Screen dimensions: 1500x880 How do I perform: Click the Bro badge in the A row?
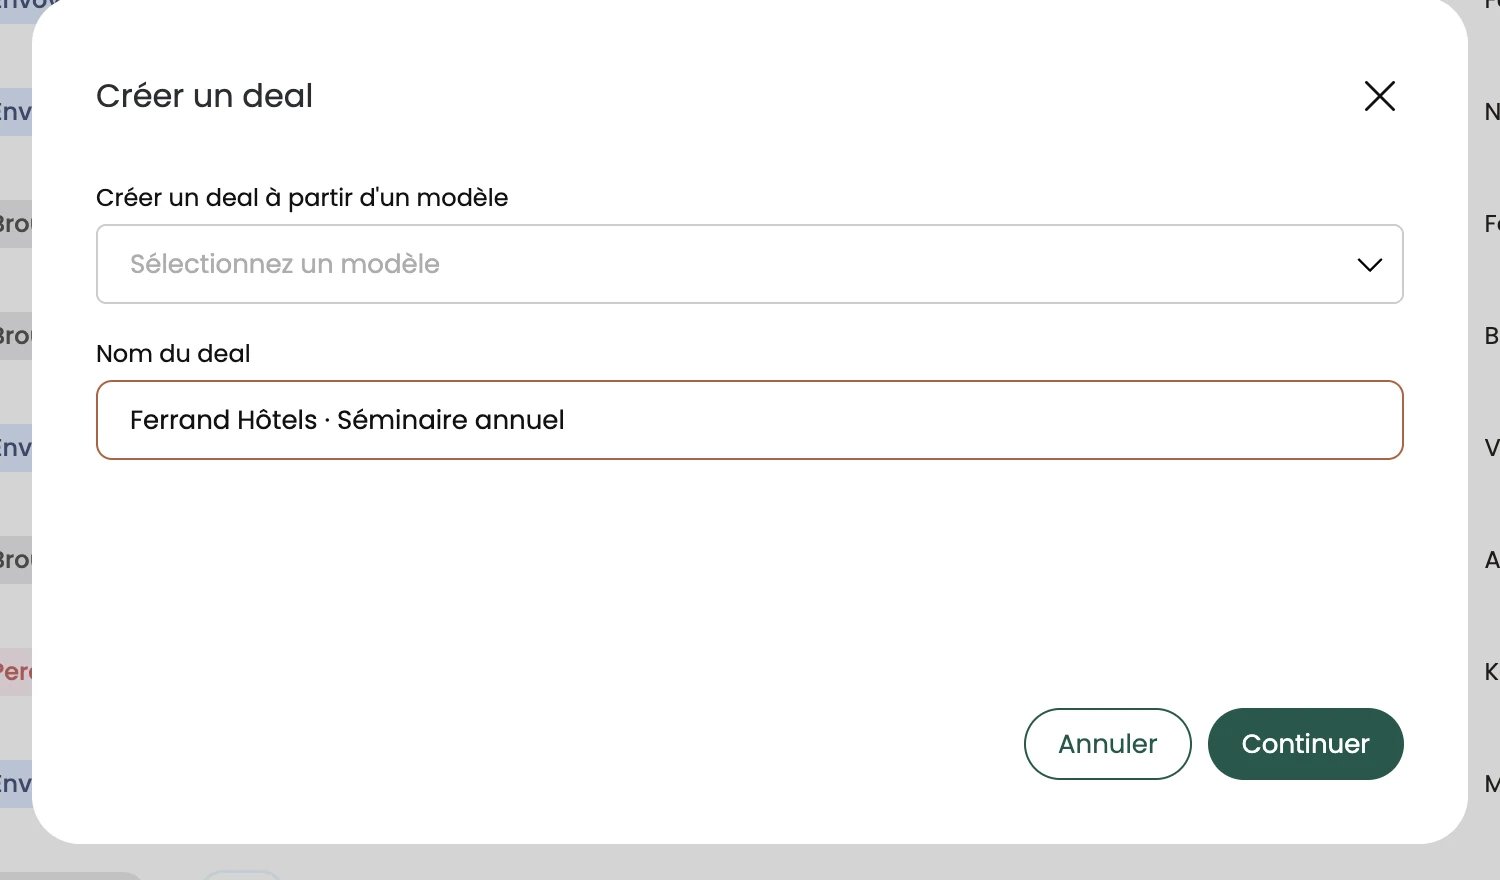pyautogui.click(x=16, y=560)
